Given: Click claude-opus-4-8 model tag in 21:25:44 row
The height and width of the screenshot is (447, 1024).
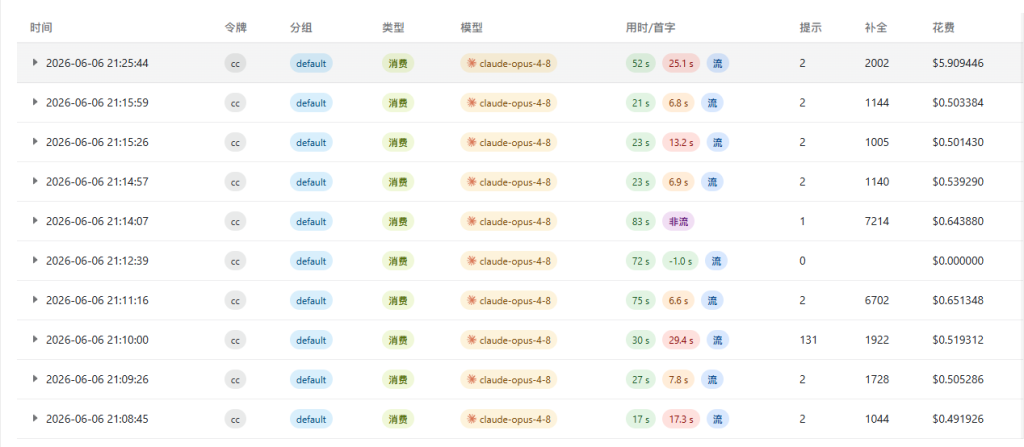Looking at the screenshot, I should pyautogui.click(x=508, y=63).
